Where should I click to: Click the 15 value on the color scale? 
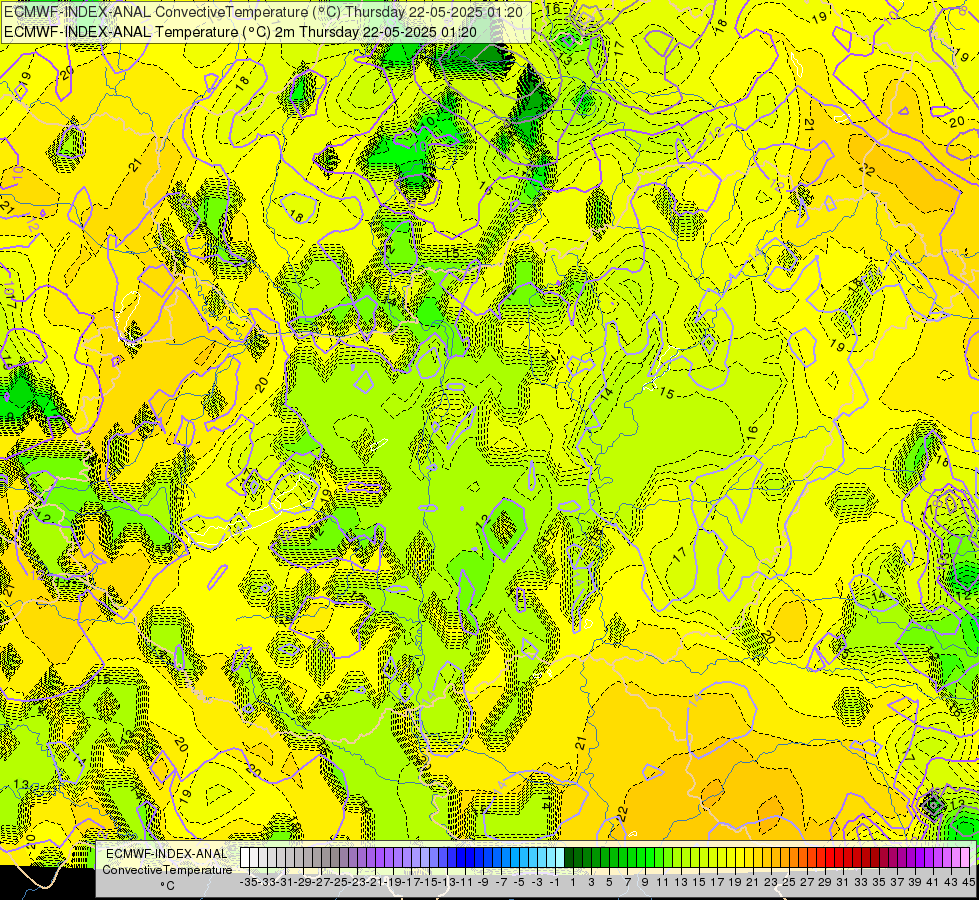(x=699, y=882)
